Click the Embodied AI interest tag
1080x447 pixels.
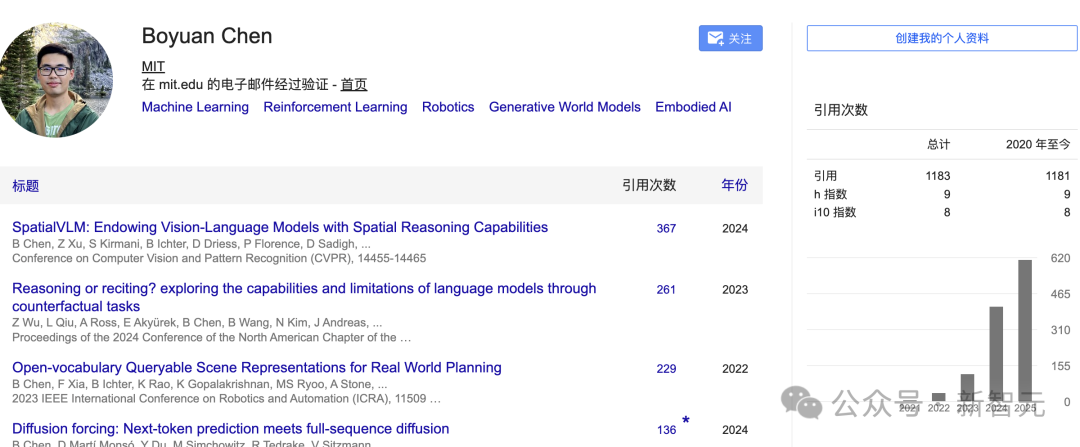pyautogui.click(x=693, y=107)
